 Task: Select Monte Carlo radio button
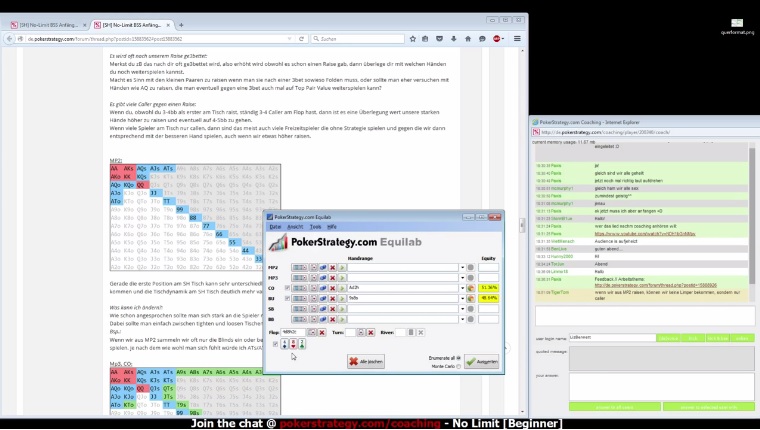pyautogui.click(x=459, y=366)
